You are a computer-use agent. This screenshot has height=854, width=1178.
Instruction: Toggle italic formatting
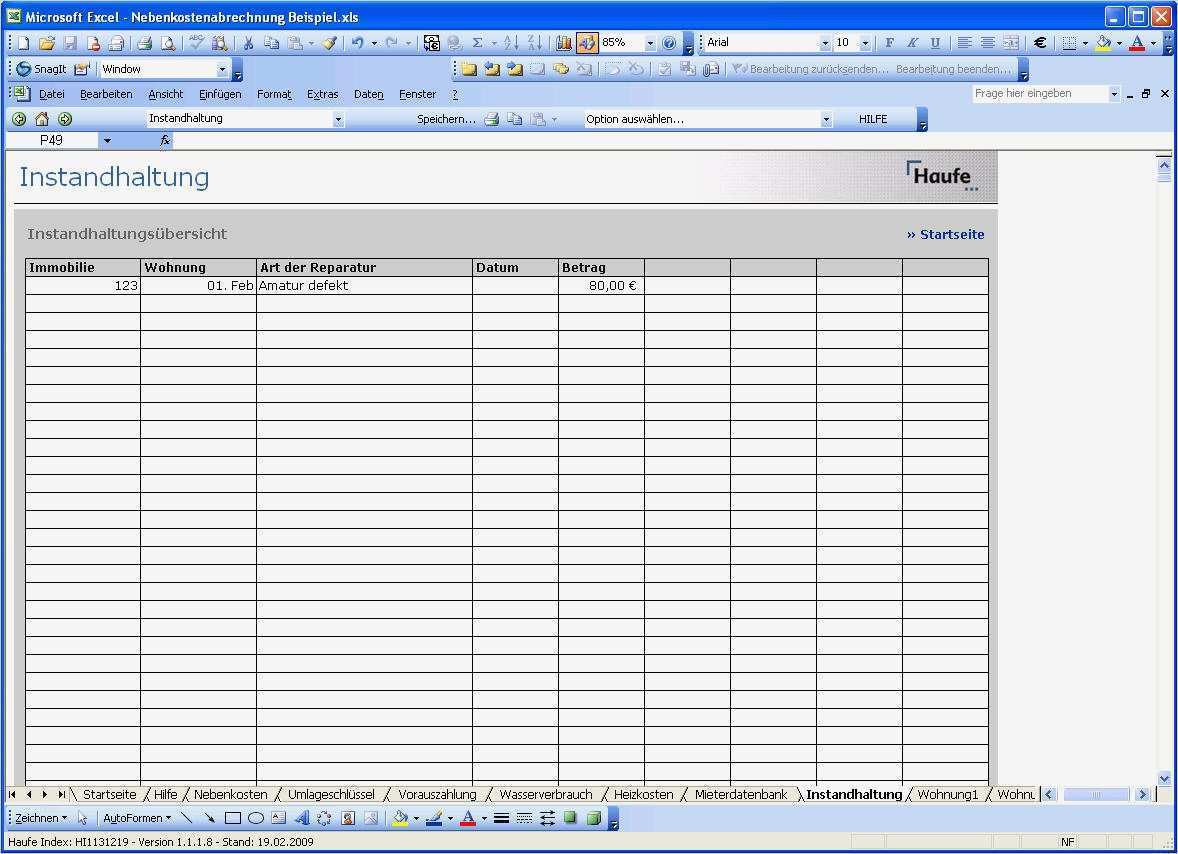pos(911,42)
